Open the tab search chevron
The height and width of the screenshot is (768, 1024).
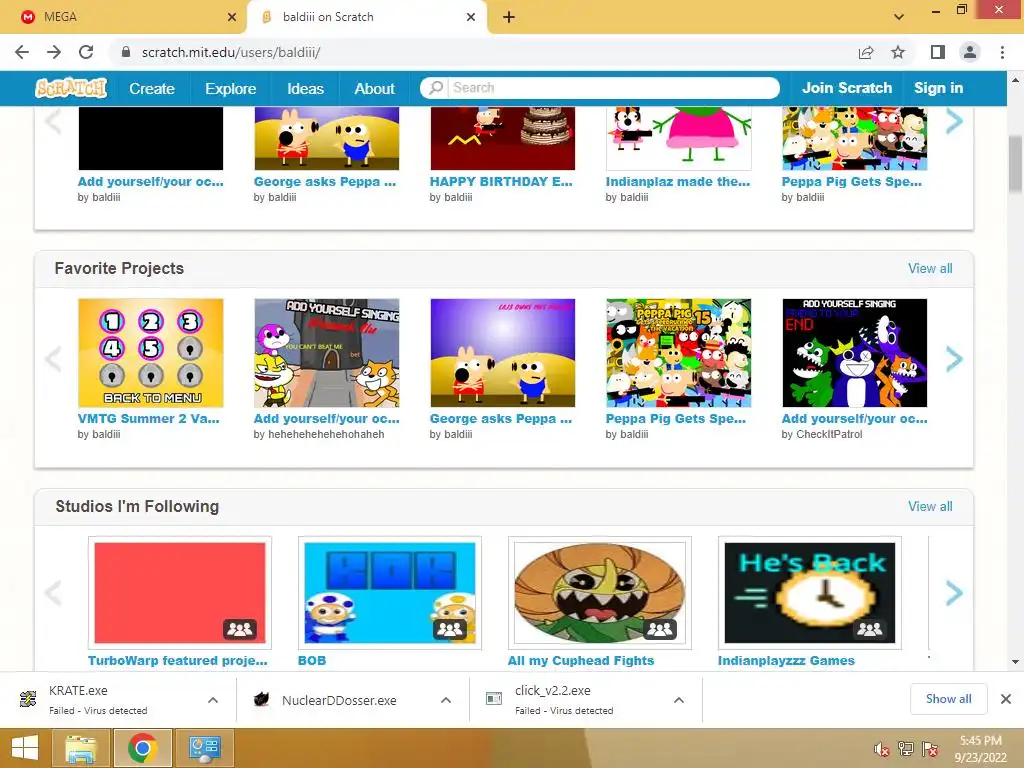[x=899, y=17]
